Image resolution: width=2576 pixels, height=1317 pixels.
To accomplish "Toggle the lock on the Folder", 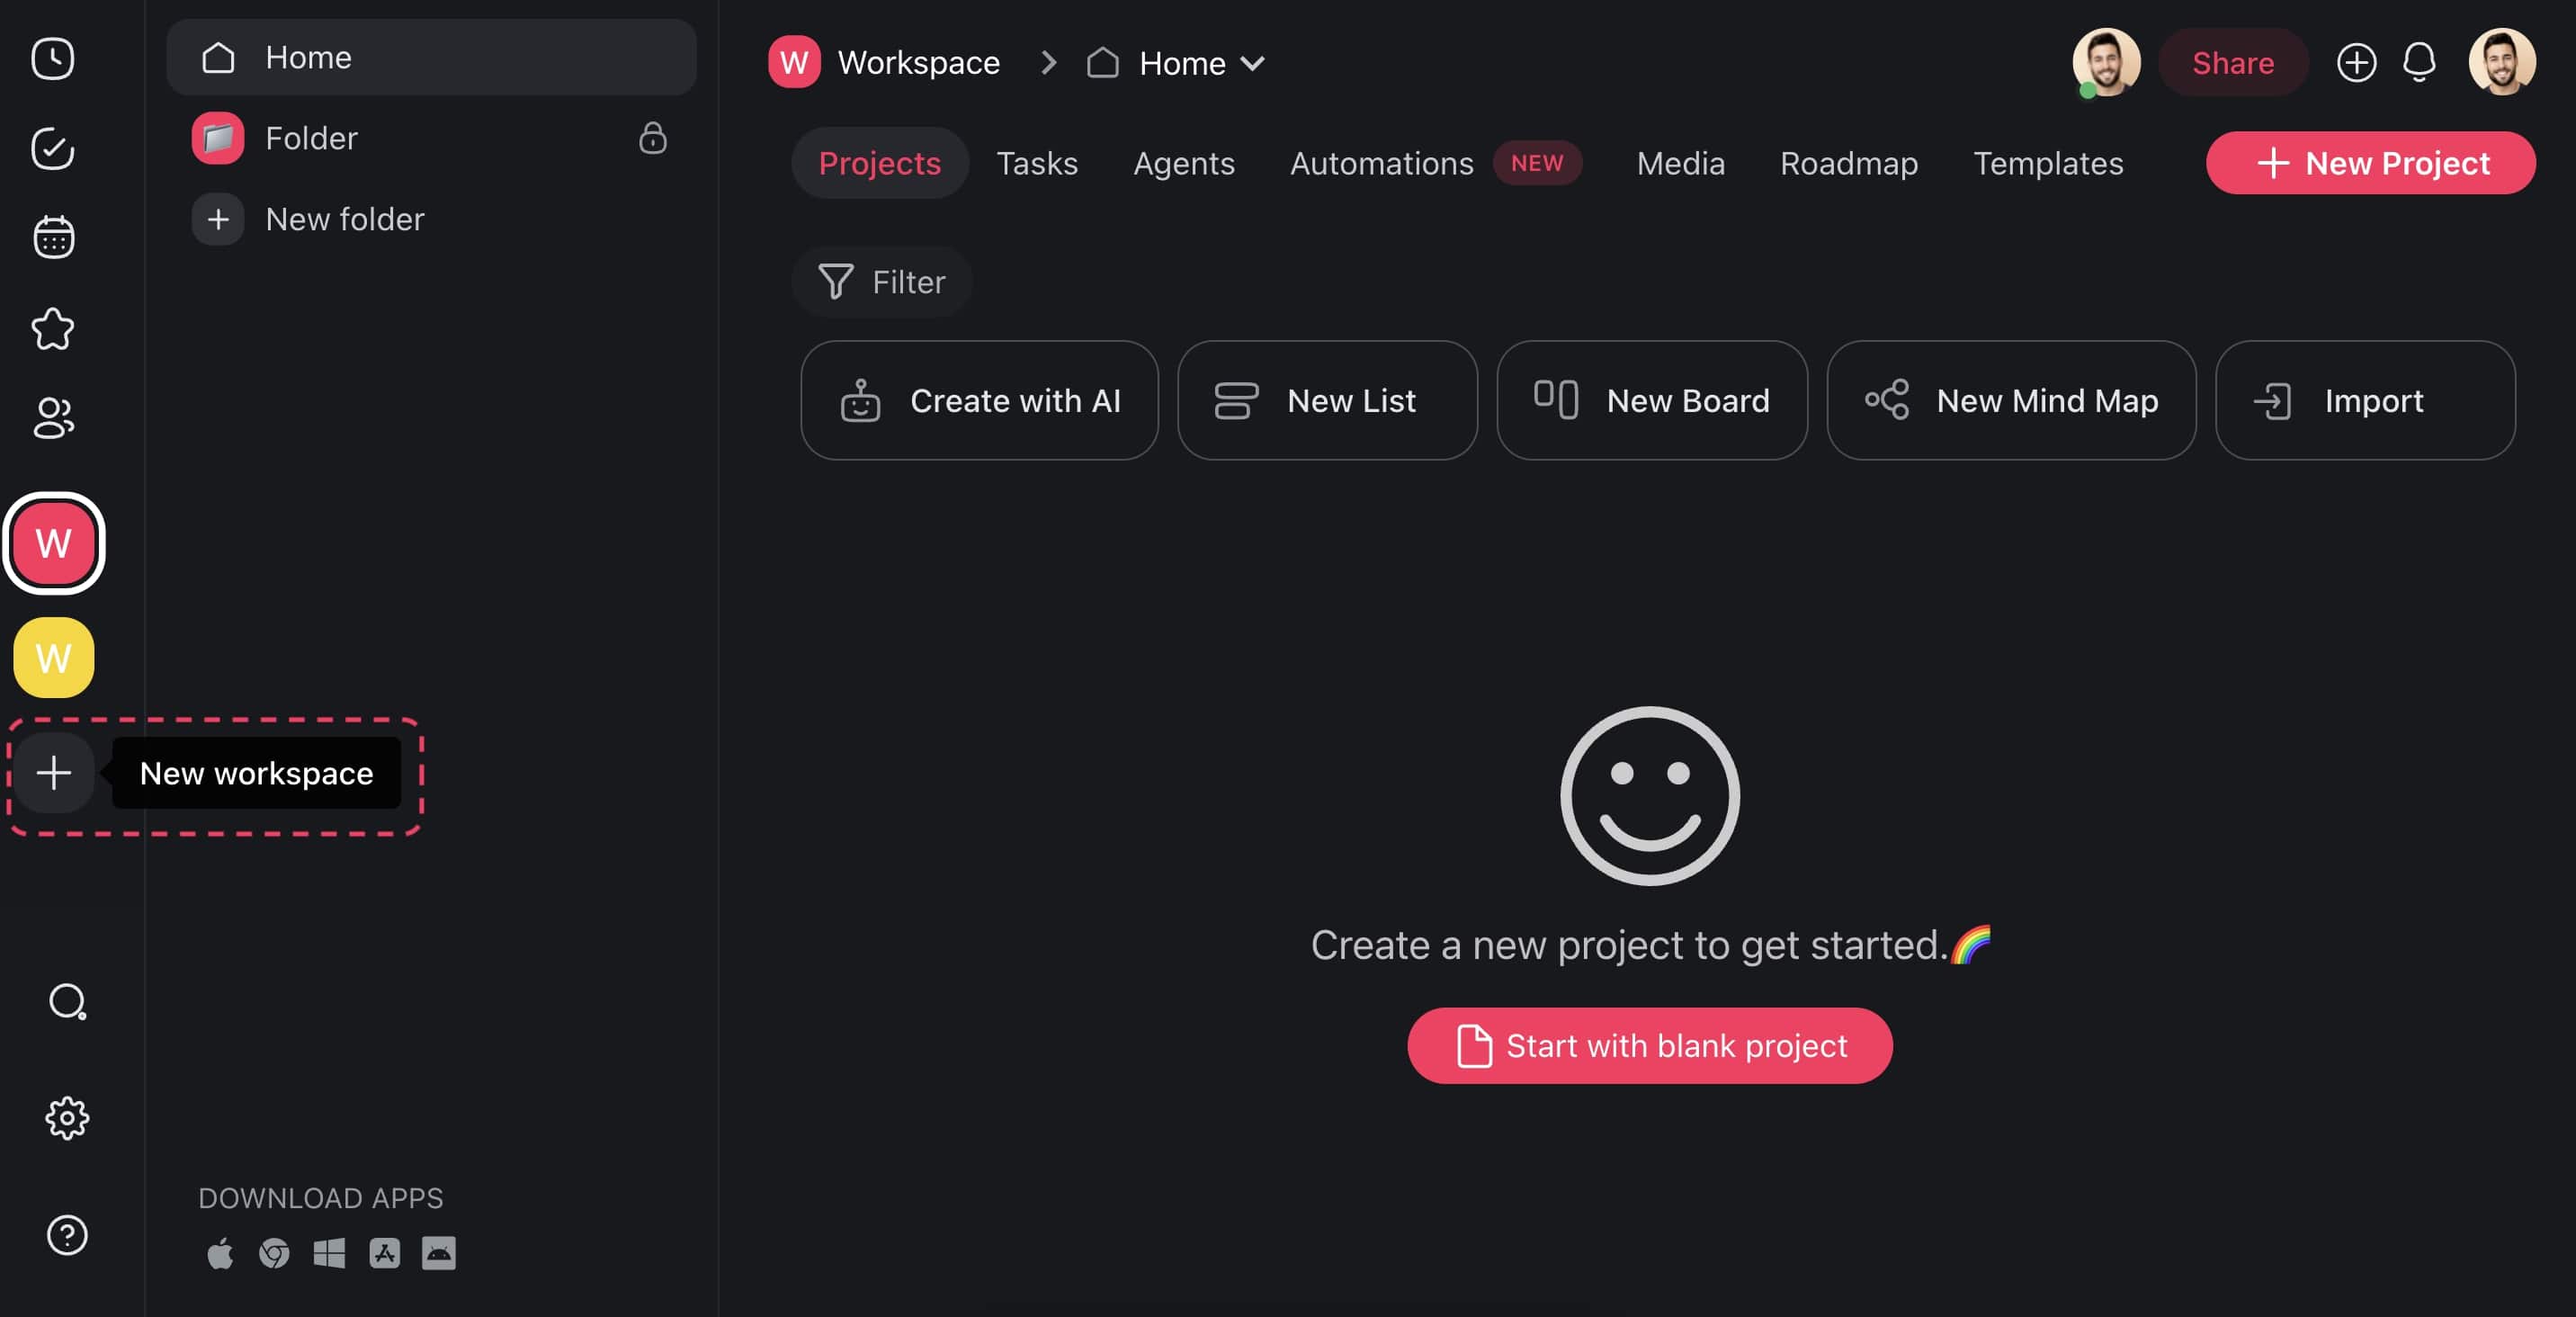I will pos(653,139).
